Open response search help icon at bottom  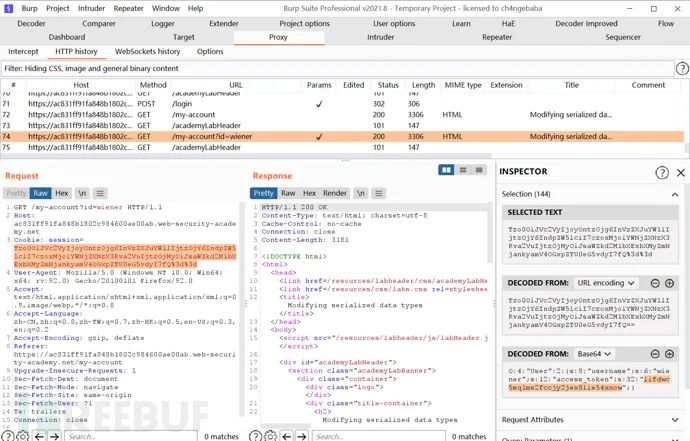[255, 436]
